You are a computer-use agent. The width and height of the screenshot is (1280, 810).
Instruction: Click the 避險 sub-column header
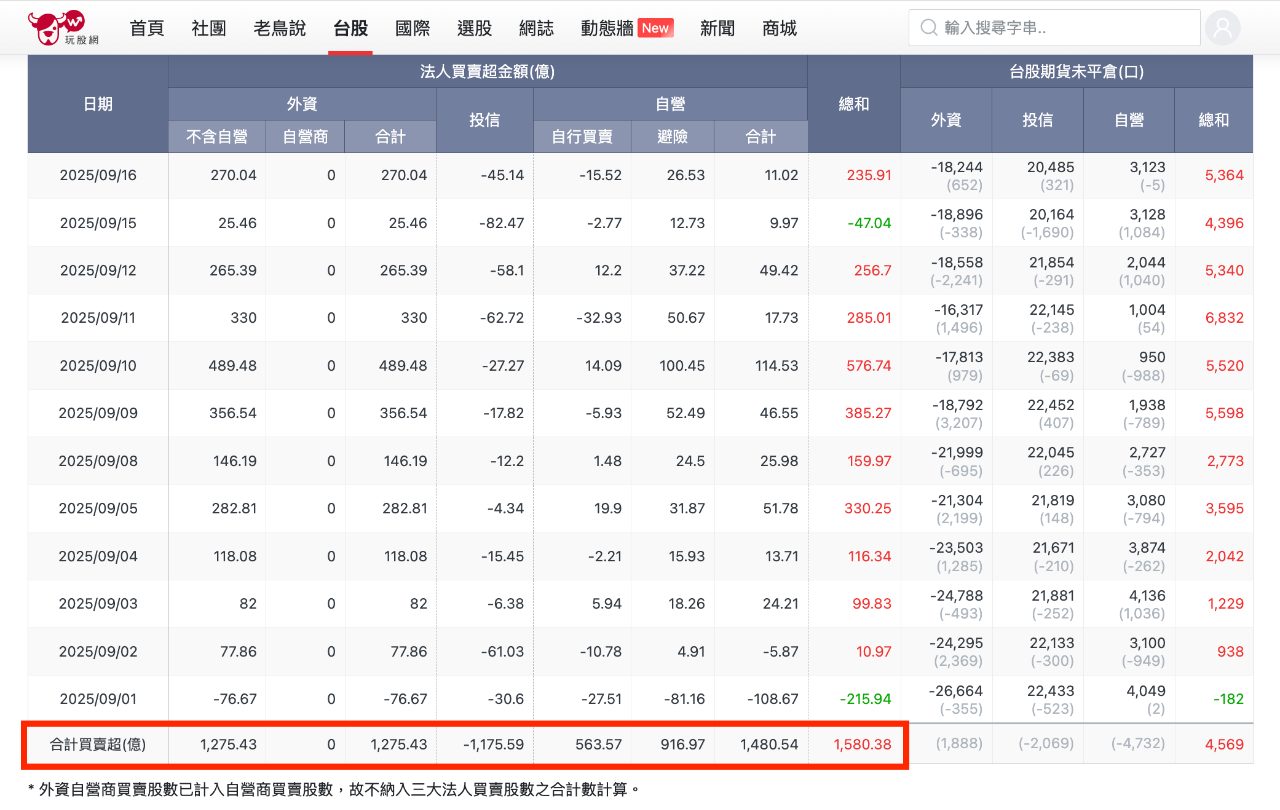click(672, 137)
